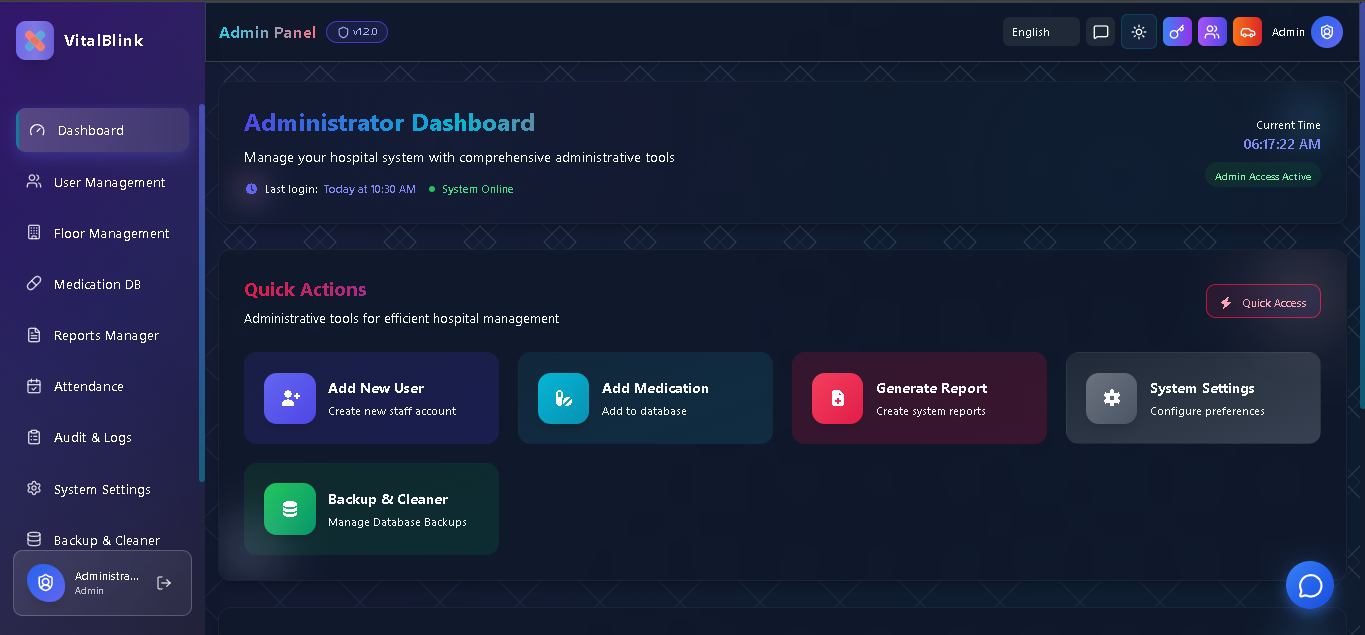Open the Medication DB sidebar icon
1365x635 pixels.
tap(32, 284)
